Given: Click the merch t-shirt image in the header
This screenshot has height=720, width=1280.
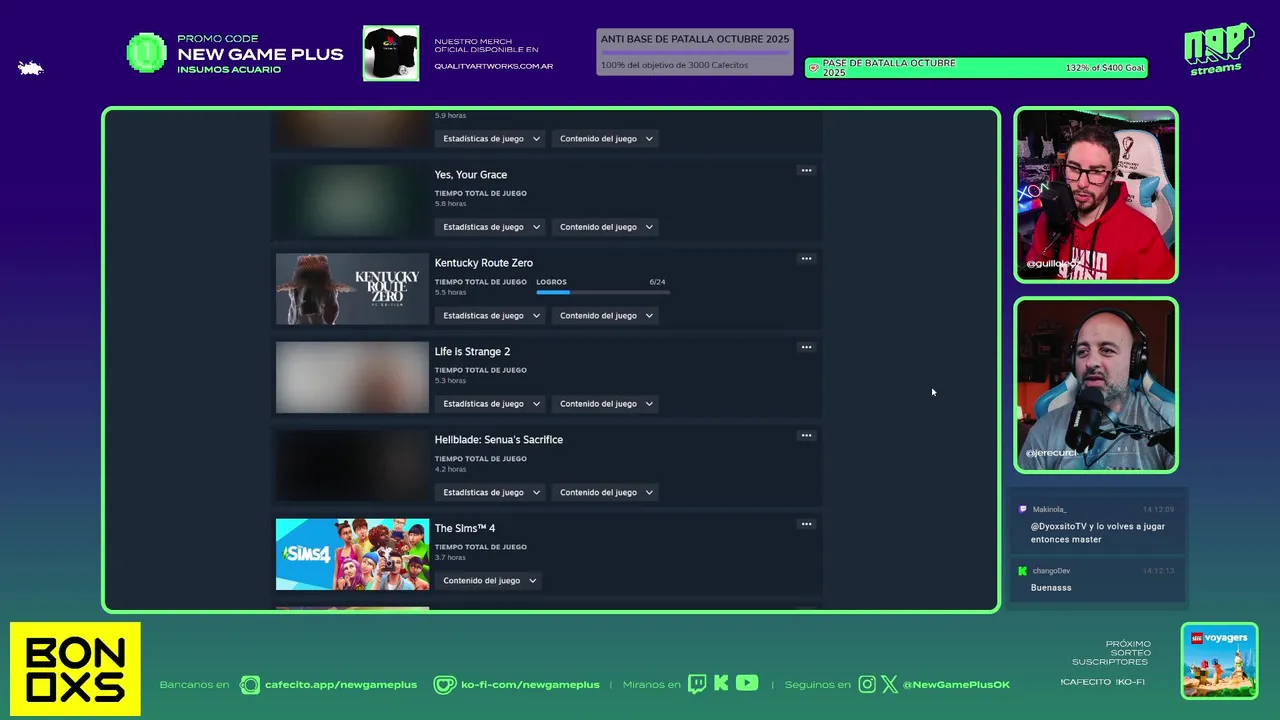Looking at the screenshot, I should tap(391, 53).
